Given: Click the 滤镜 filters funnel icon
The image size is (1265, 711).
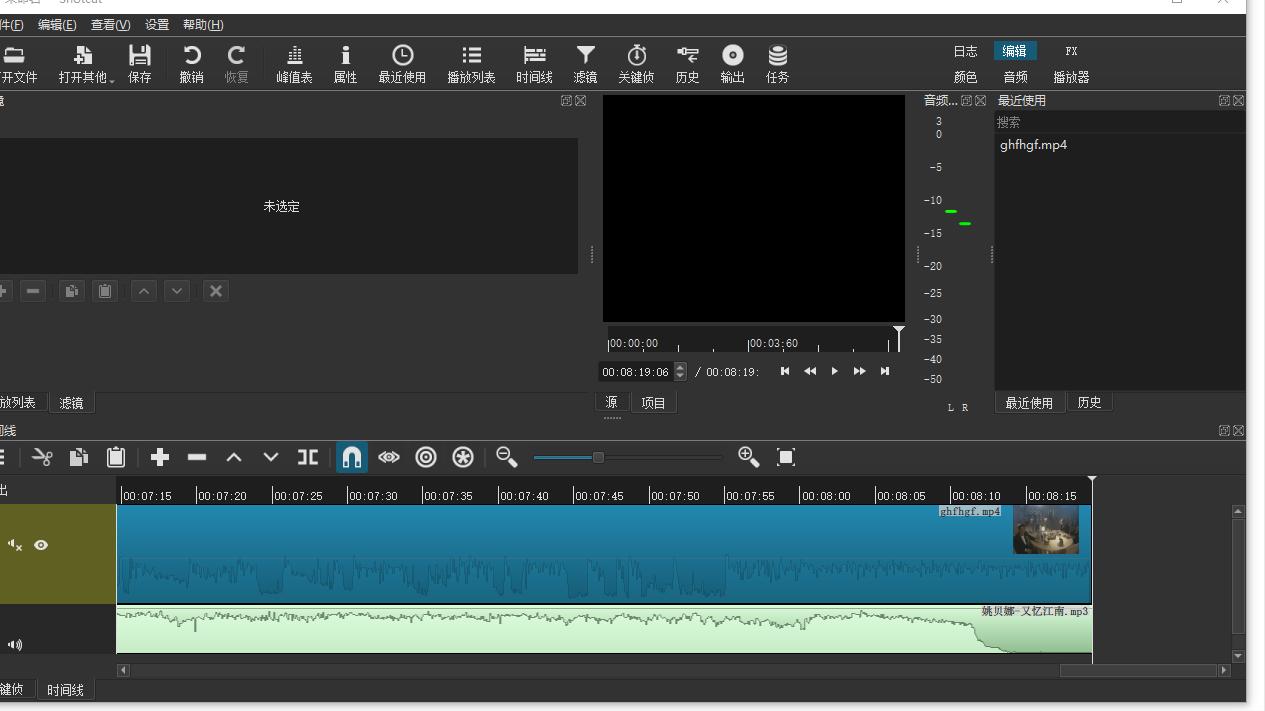Looking at the screenshot, I should (585, 64).
